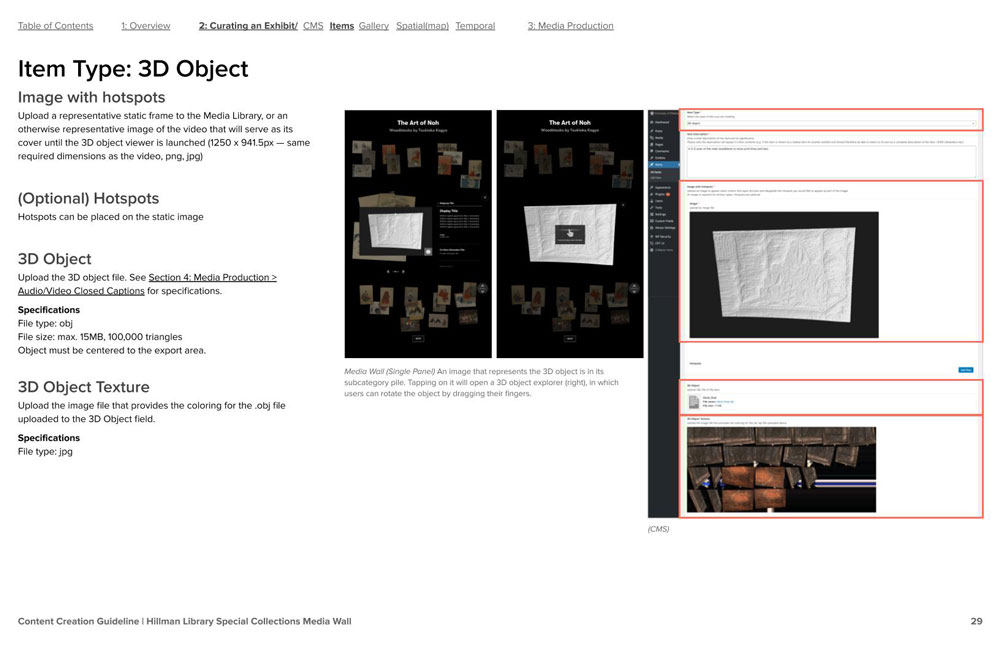This screenshot has height=647, width=1000.
Task: Click the "(Optional) Hotspots" heading
Action: click(88, 198)
